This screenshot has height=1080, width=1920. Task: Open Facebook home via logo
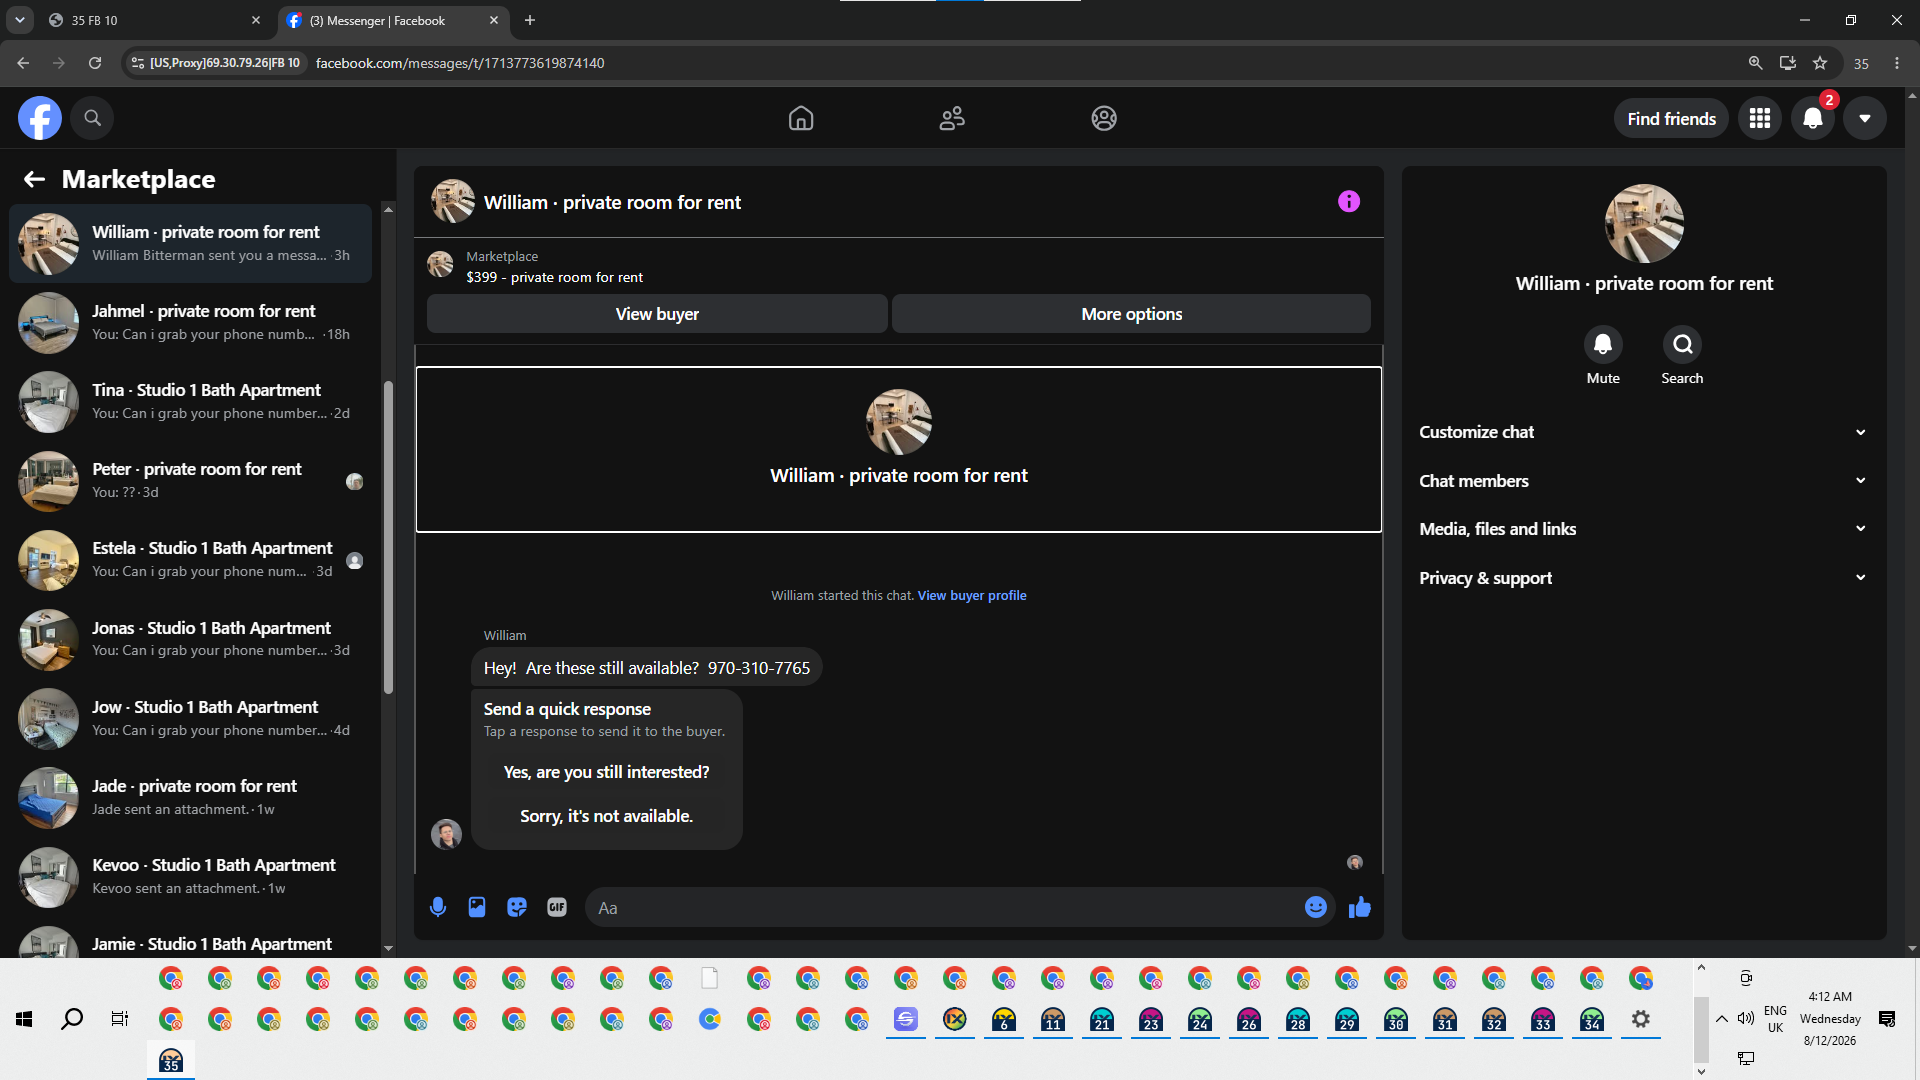pyautogui.click(x=40, y=118)
